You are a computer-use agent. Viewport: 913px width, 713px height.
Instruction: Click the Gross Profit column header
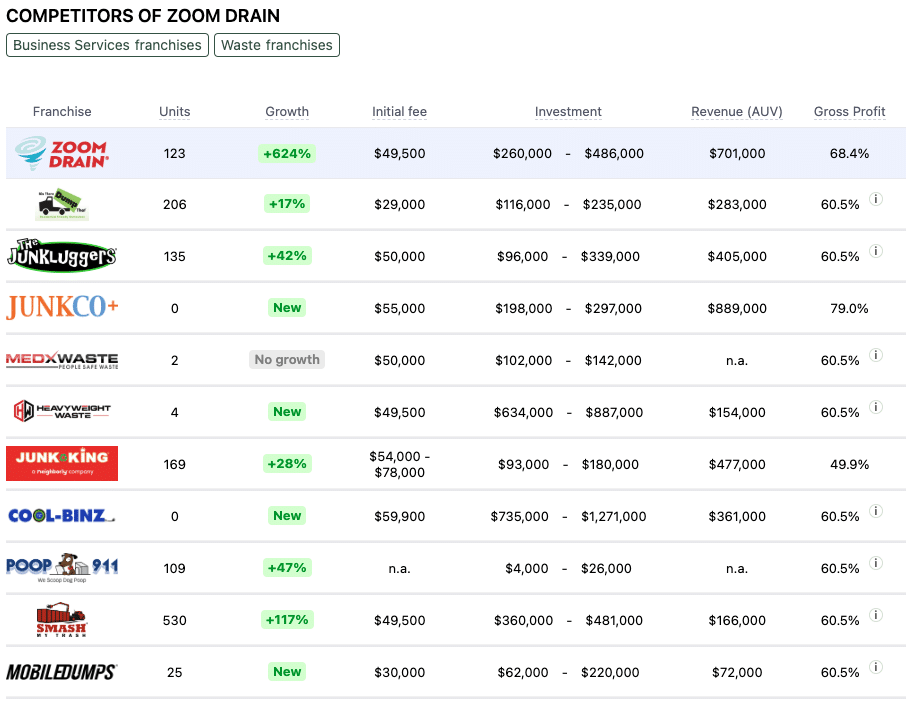coord(850,111)
